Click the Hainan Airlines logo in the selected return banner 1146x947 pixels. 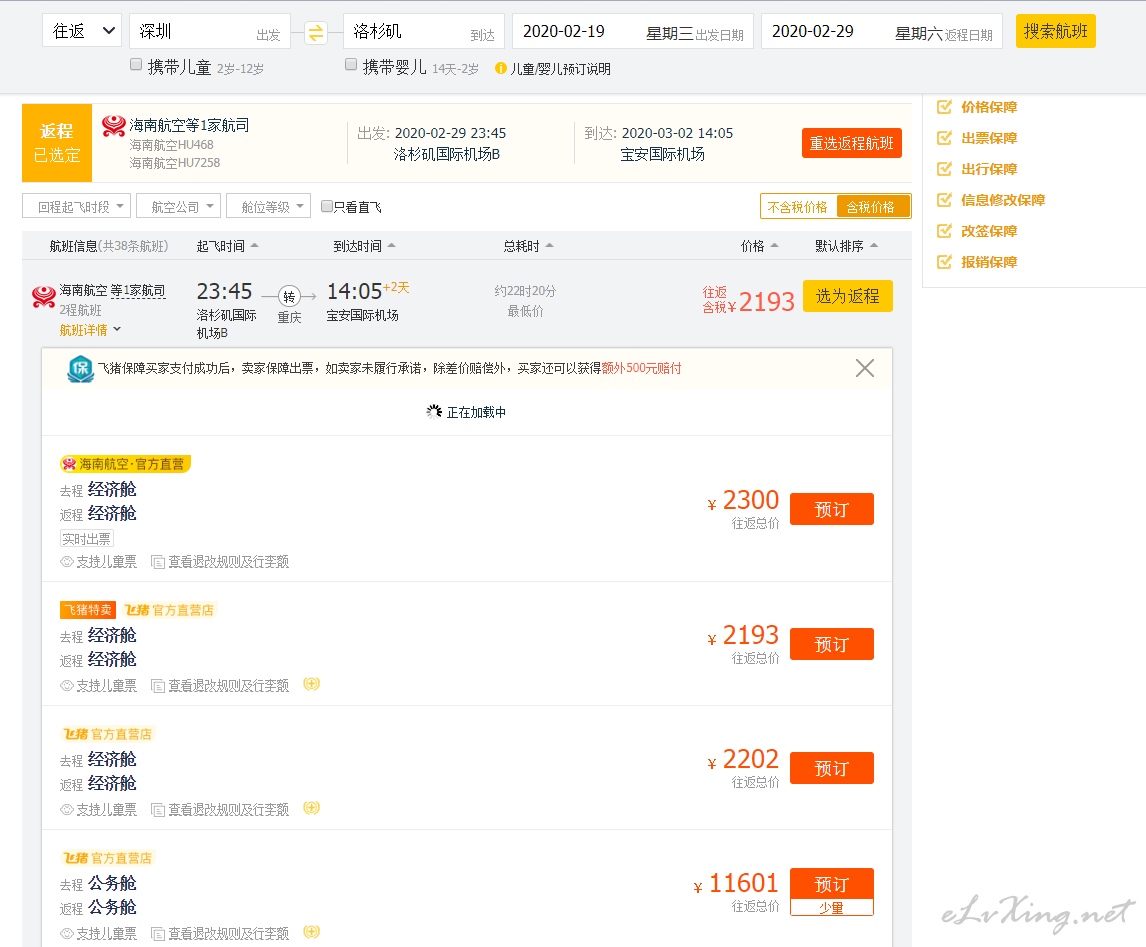[x=114, y=126]
